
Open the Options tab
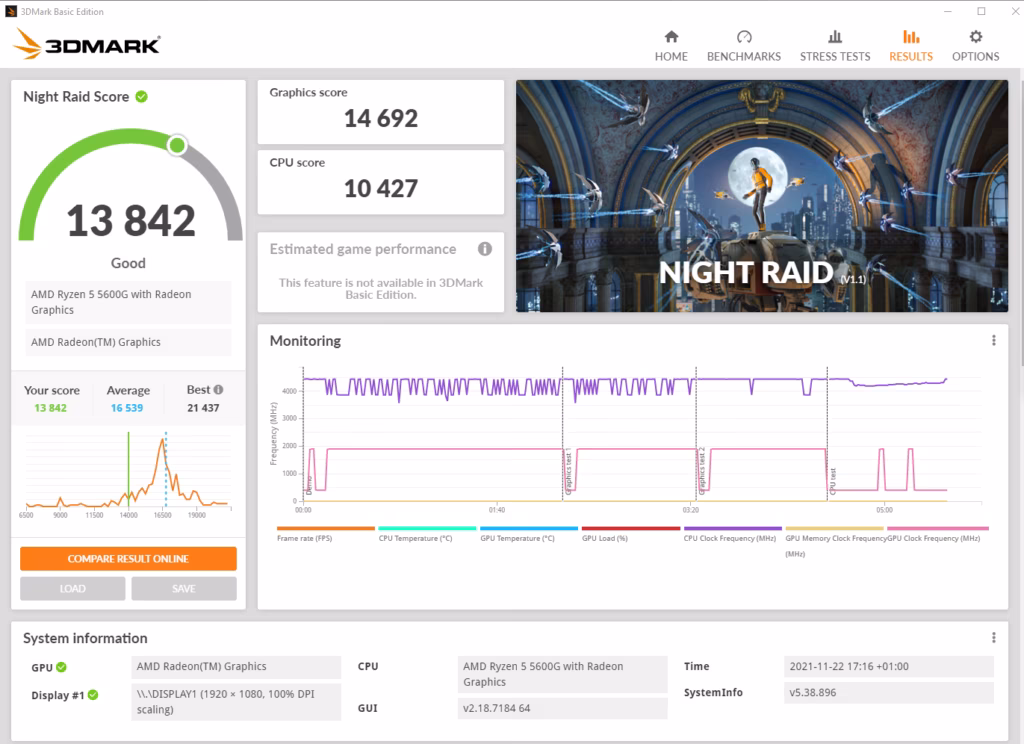[975, 46]
